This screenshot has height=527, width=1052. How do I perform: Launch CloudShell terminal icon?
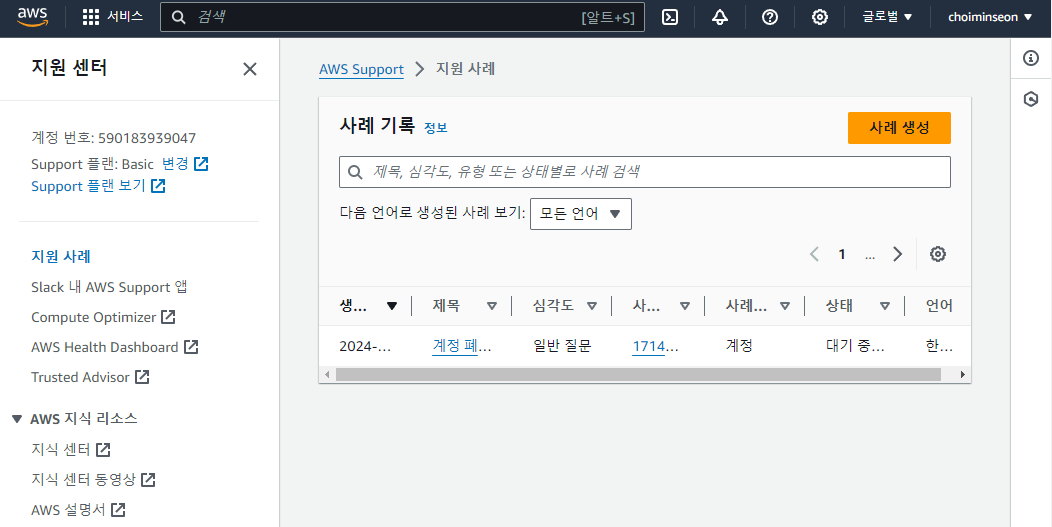click(x=670, y=17)
